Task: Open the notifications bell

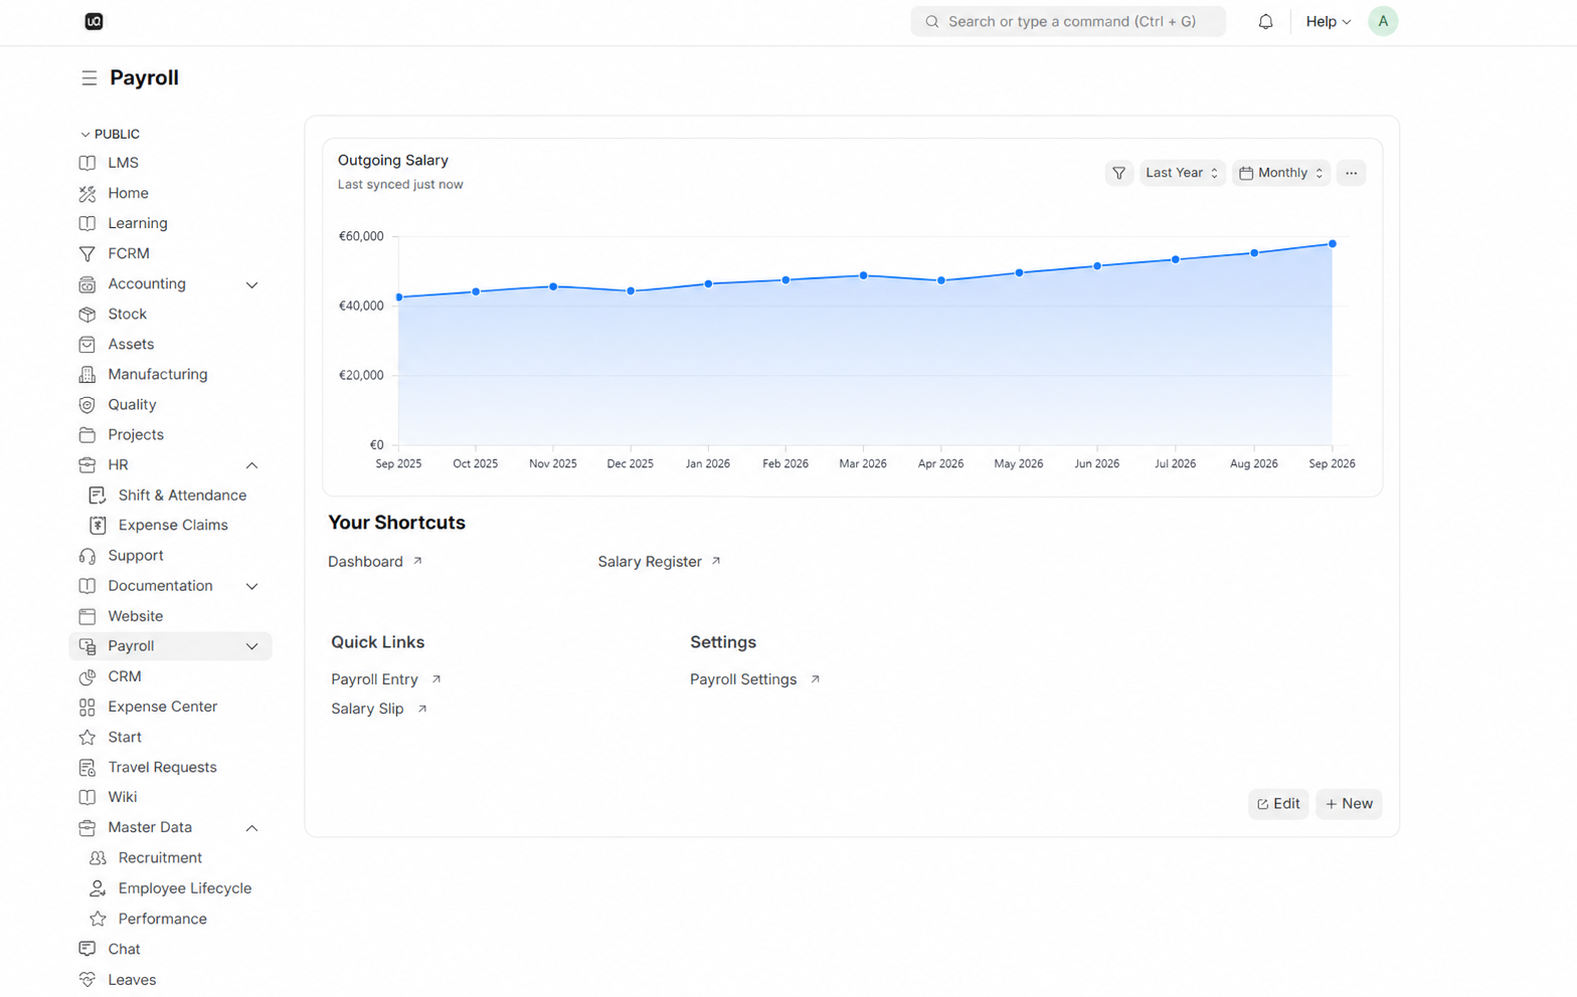Action: (1265, 21)
